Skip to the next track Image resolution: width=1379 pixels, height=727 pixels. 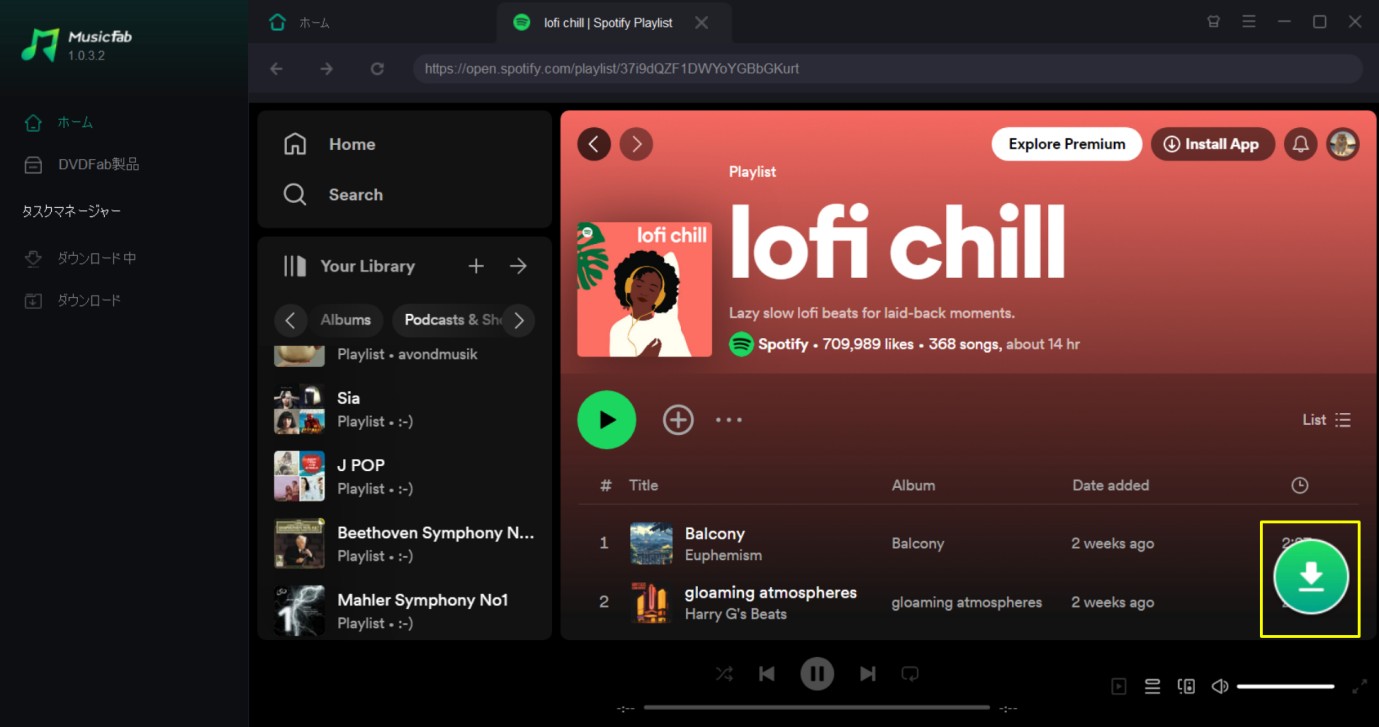867,674
